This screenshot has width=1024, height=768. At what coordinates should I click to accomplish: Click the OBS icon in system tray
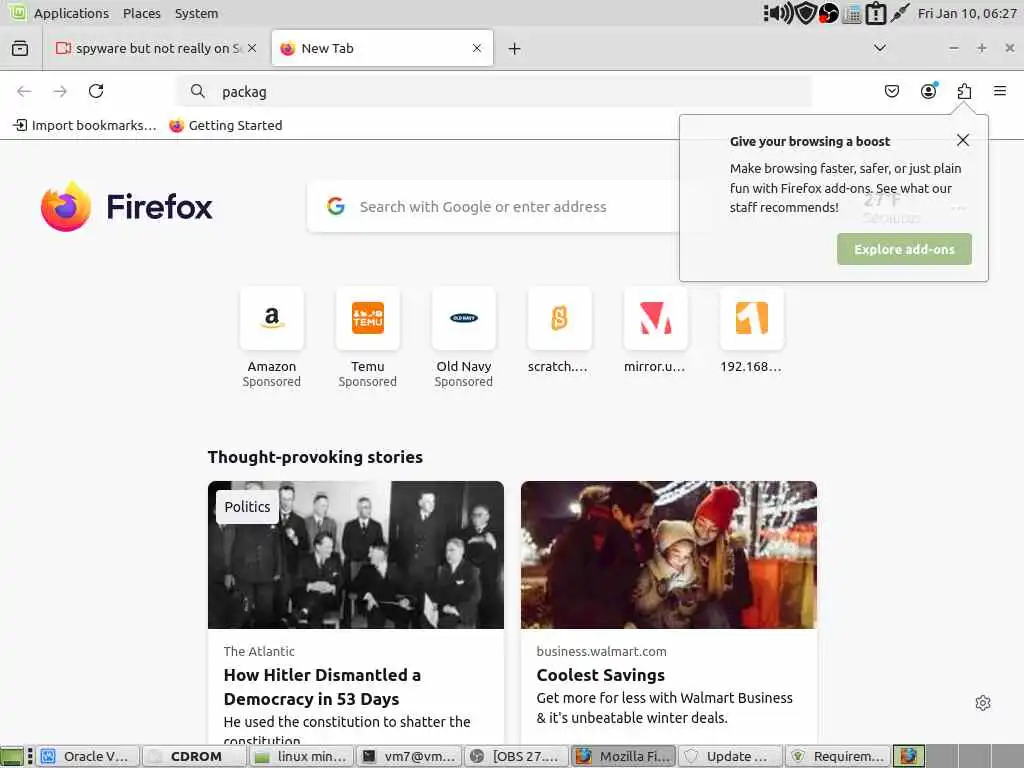[829, 13]
